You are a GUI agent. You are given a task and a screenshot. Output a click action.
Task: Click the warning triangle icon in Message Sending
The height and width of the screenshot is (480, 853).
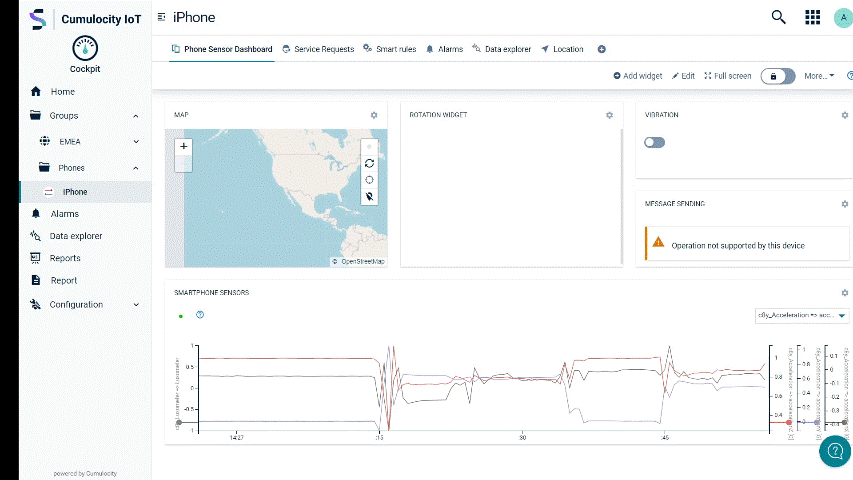(658, 242)
